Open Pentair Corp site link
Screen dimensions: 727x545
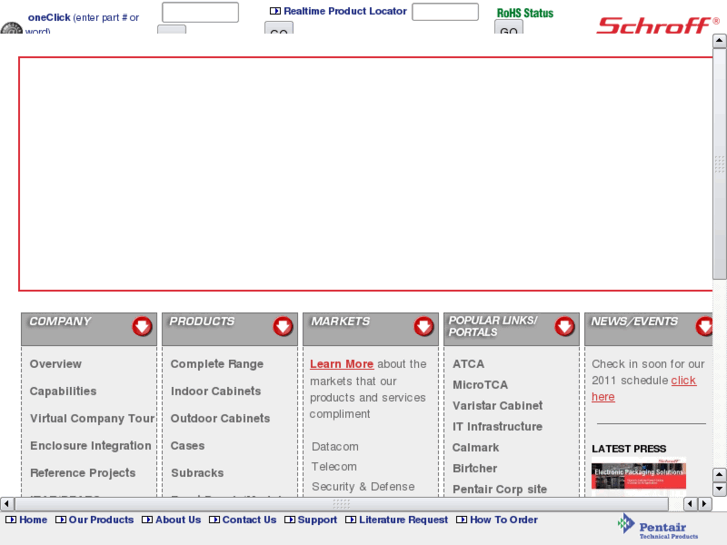[x=499, y=489]
